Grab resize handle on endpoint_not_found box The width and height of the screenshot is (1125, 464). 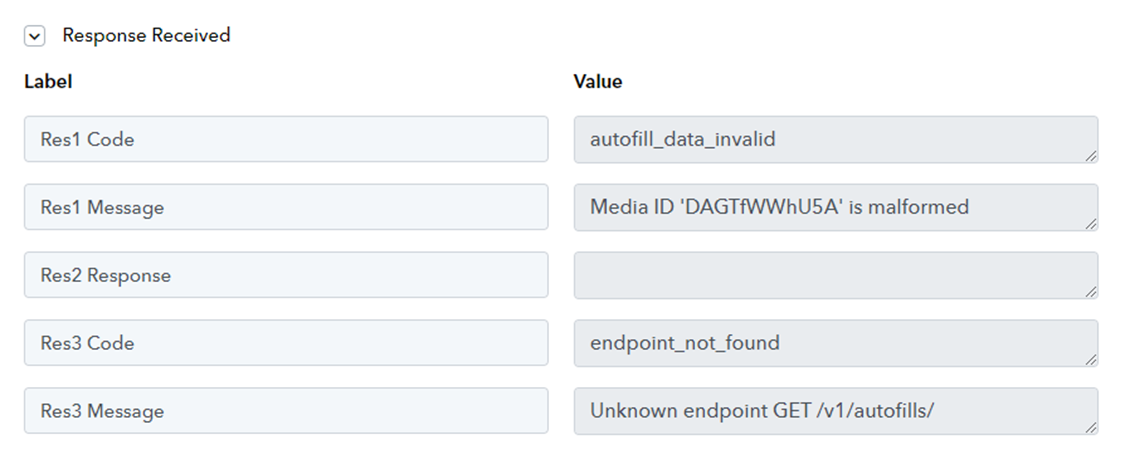click(x=1091, y=359)
